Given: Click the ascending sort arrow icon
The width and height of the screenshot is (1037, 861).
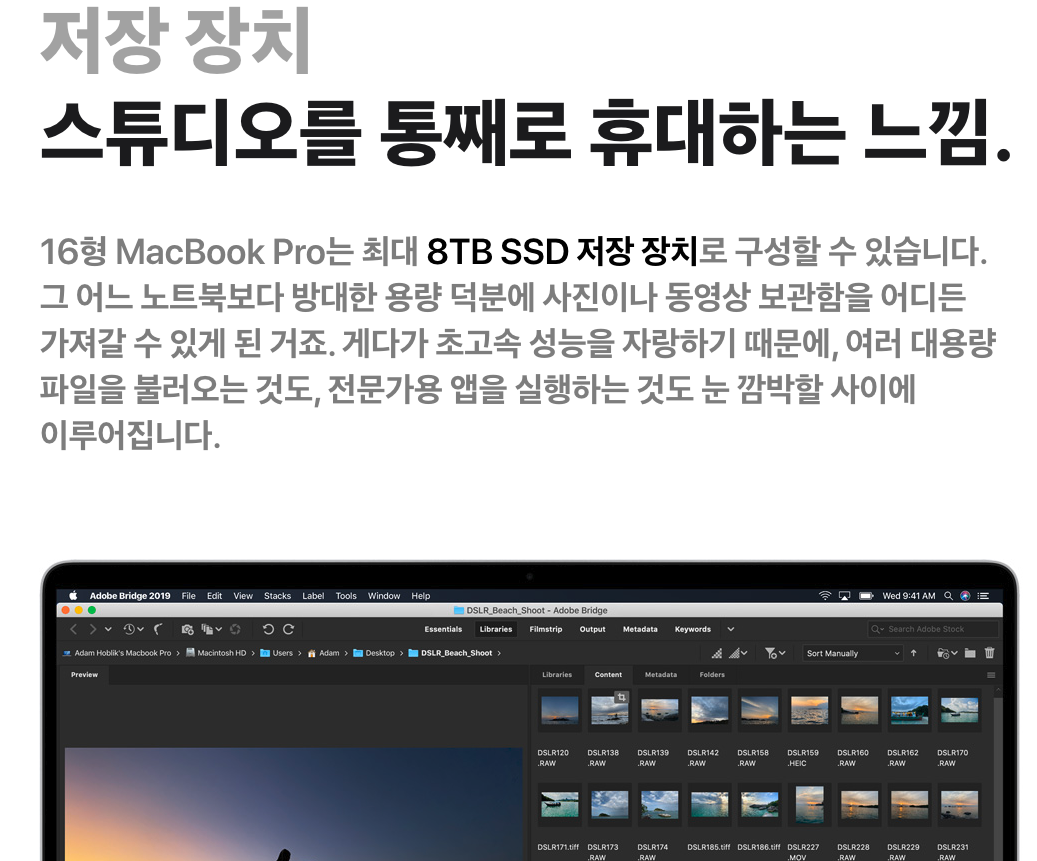Looking at the screenshot, I should tap(913, 653).
